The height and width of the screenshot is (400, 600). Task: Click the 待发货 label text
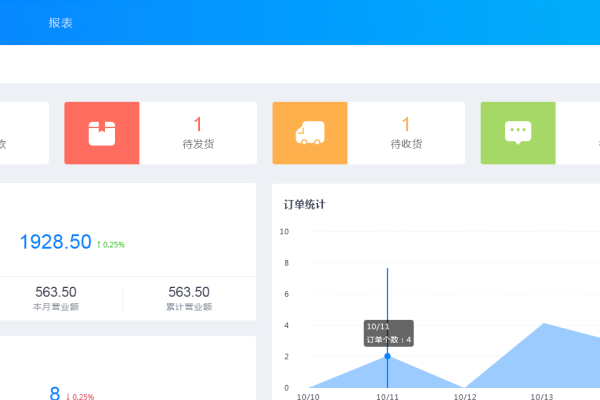pyautogui.click(x=198, y=144)
